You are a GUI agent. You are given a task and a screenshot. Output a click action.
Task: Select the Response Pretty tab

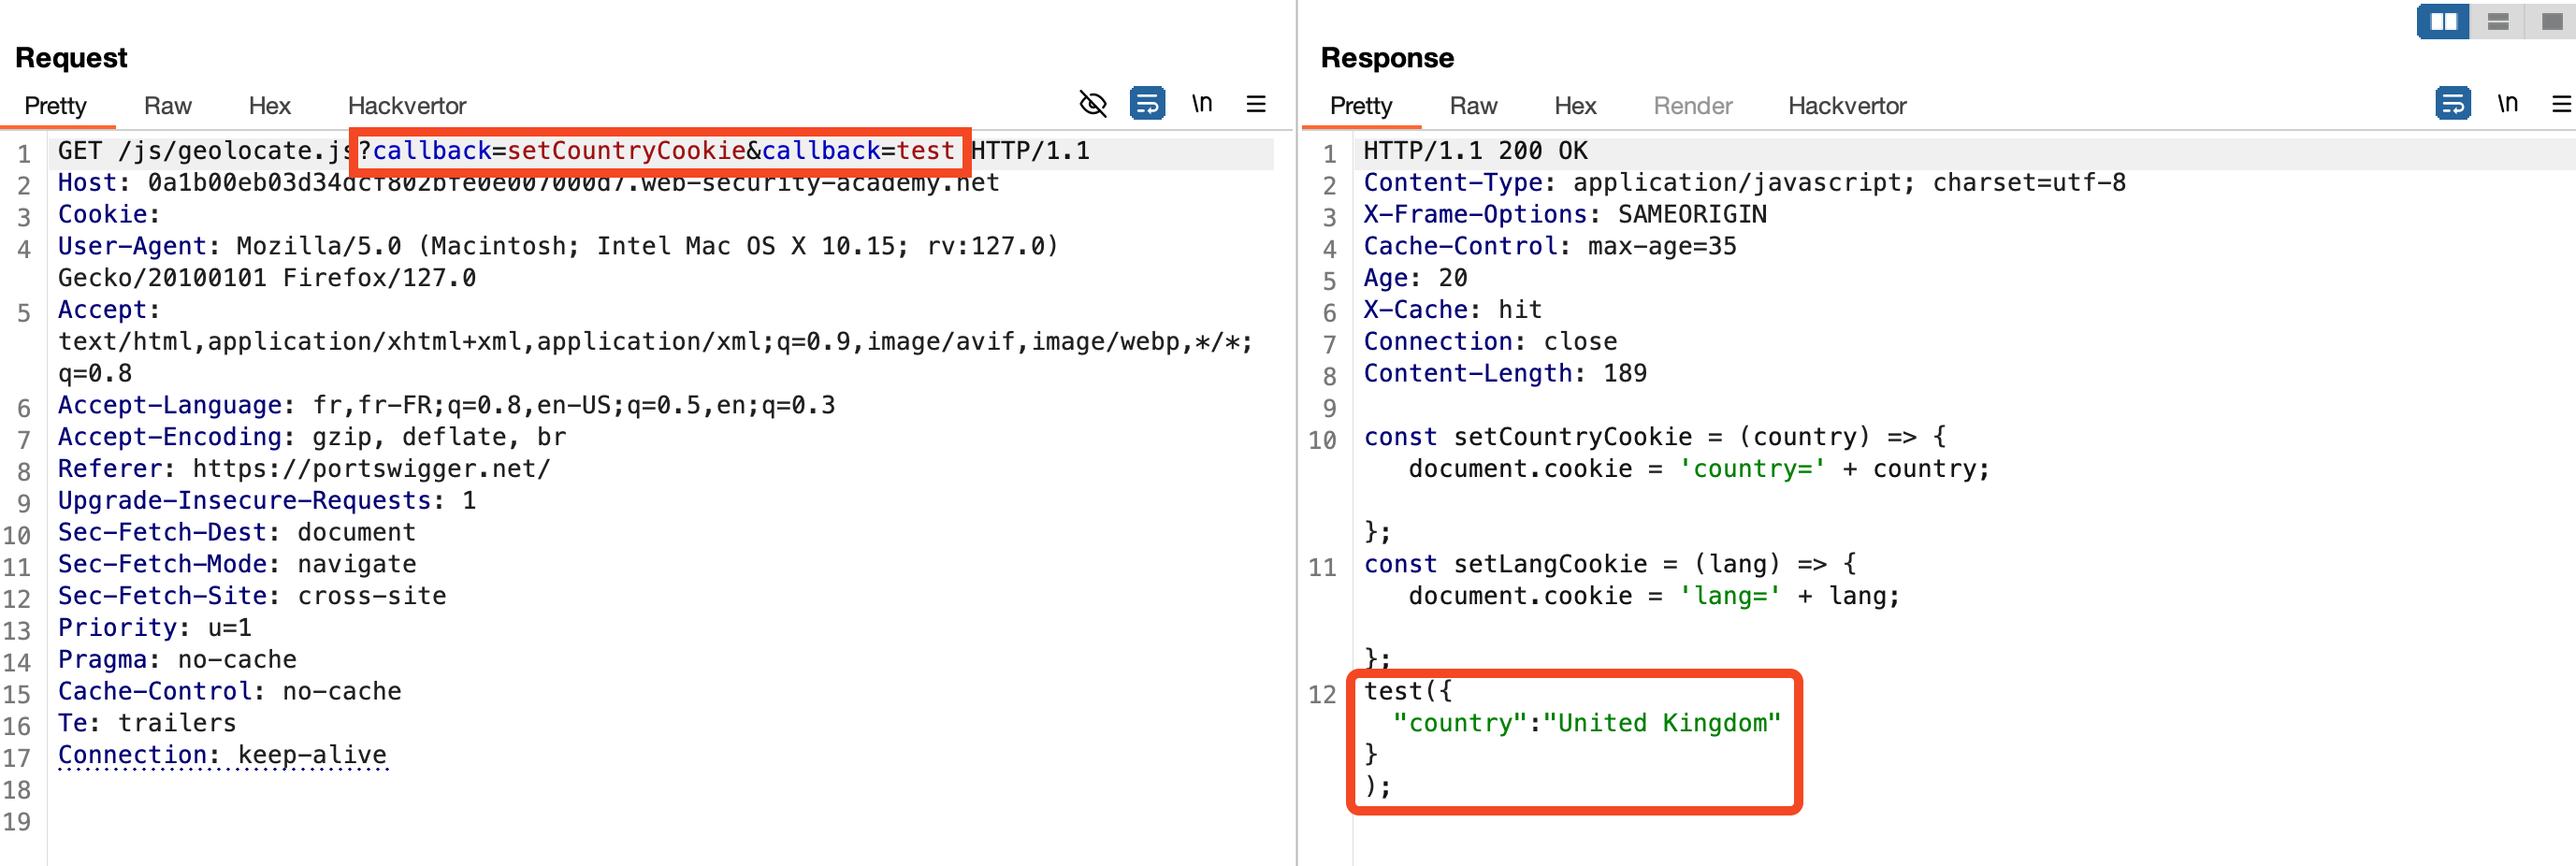click(x=1360, y=106)
